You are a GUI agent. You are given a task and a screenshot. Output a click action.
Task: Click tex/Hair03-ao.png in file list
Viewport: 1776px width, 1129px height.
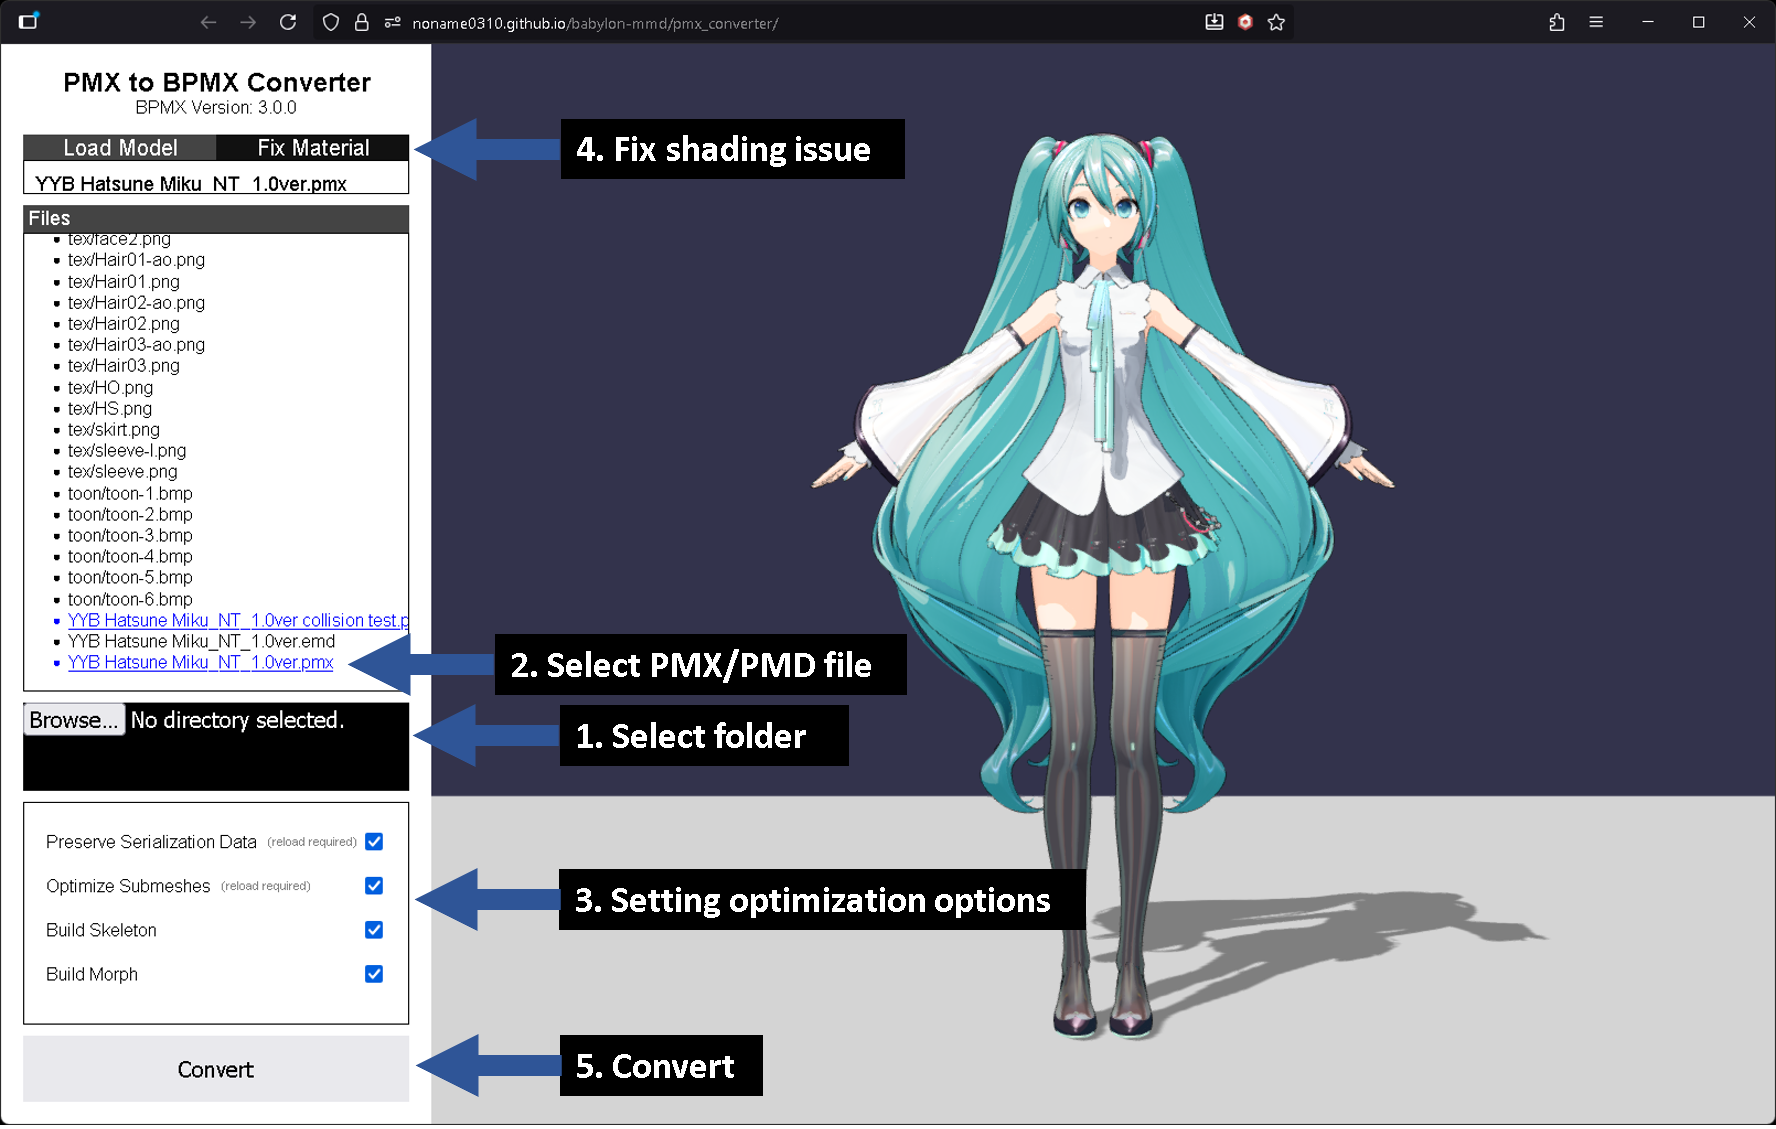[136, 345]
